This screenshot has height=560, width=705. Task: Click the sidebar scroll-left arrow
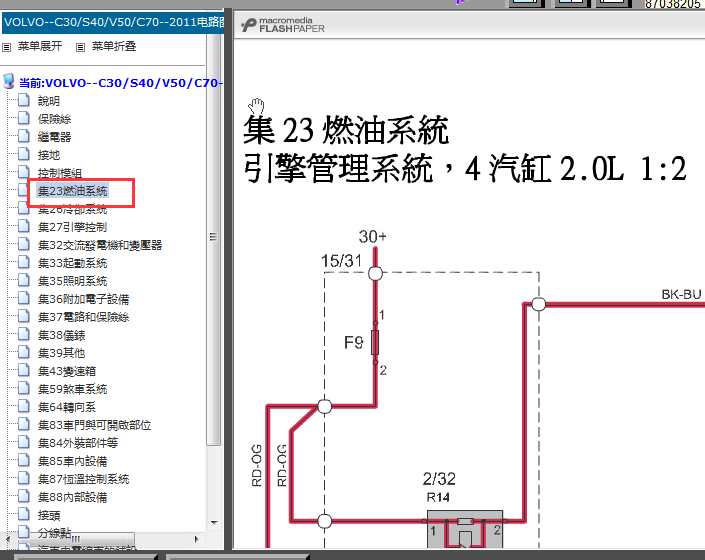click(8, 538)
